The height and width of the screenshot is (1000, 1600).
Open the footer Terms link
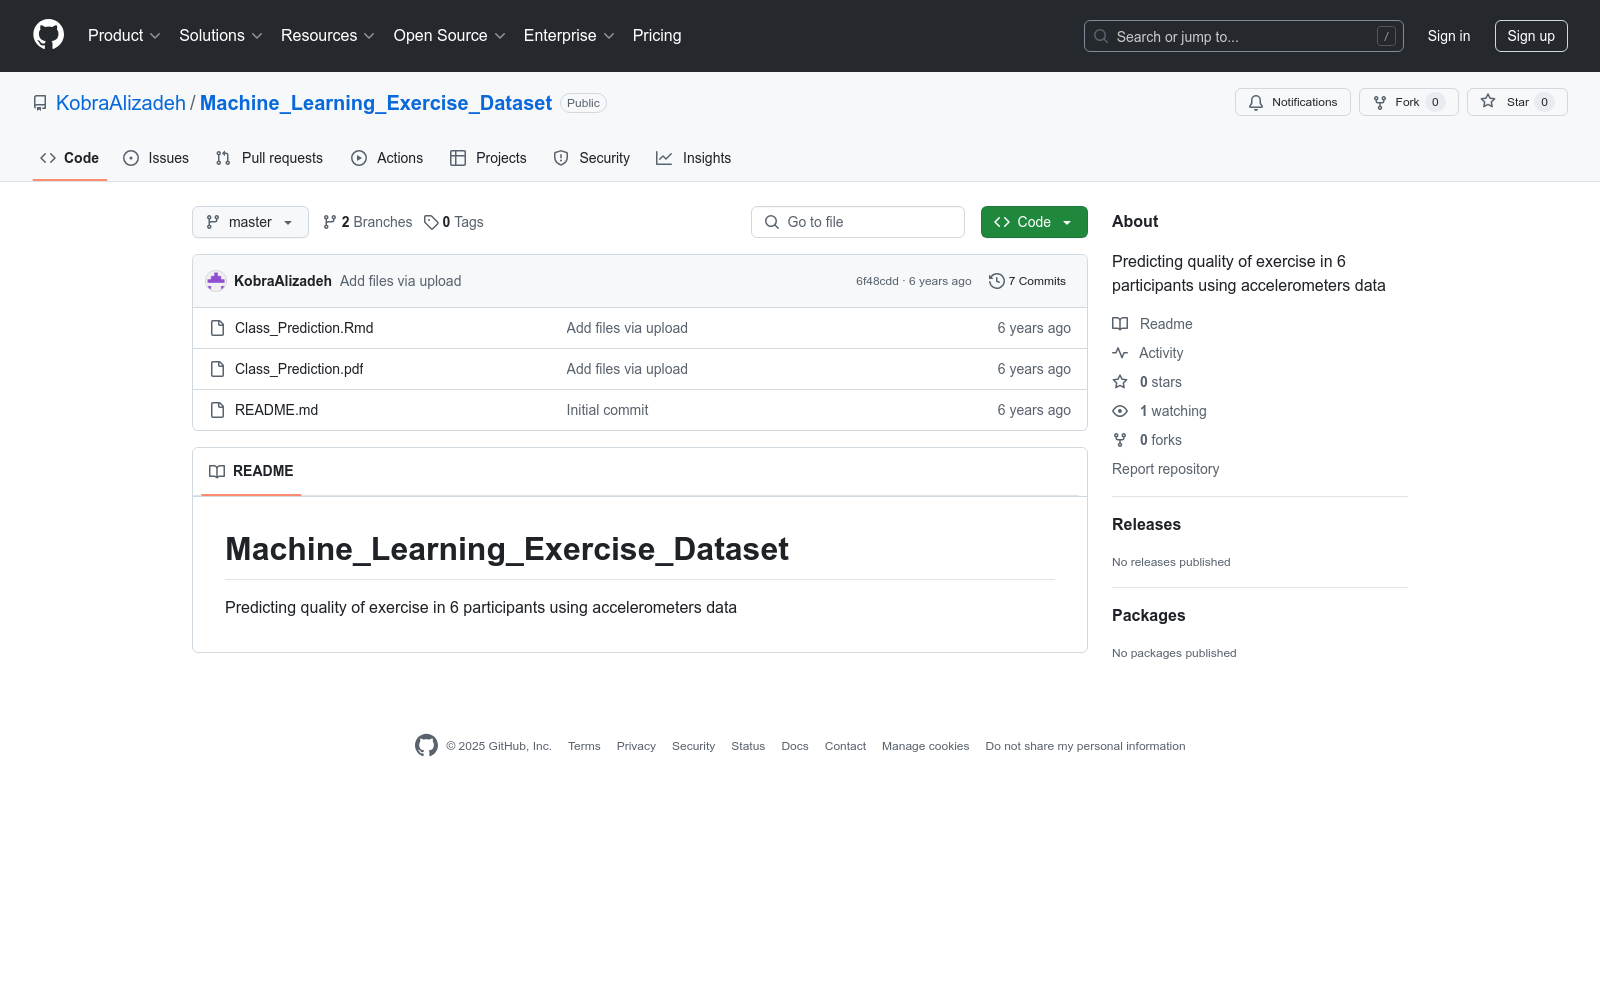click(x=584, y=746)
